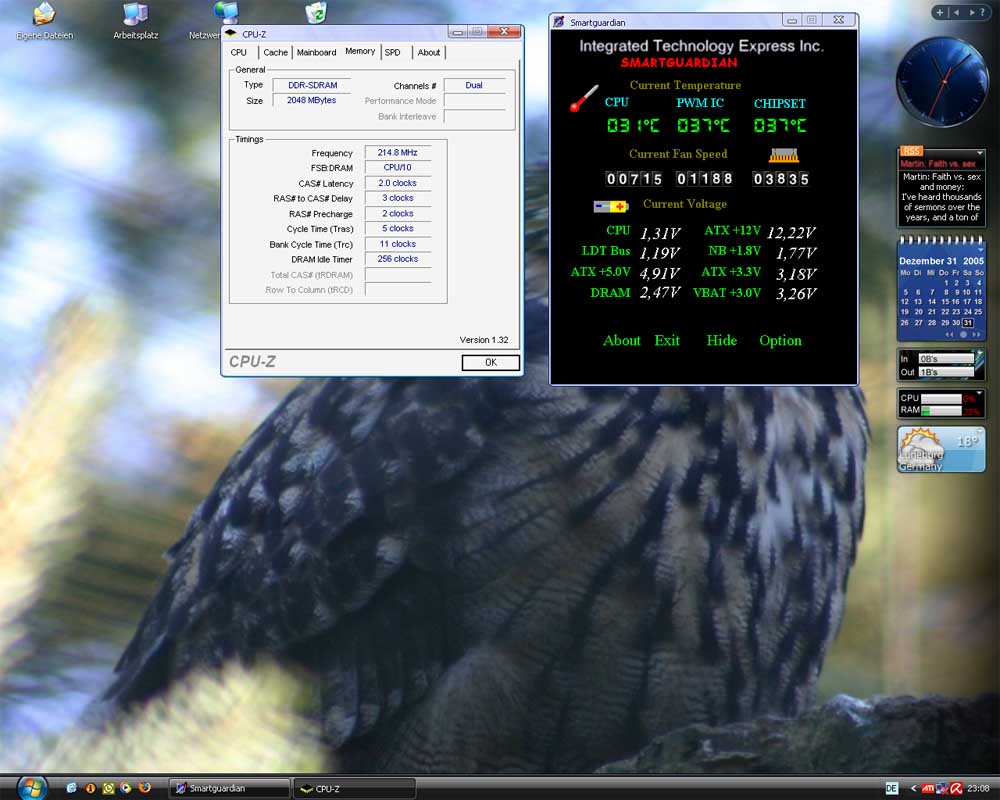Click the fan speed counter 01188
1000x800 pixels.
click(x=705, y=179)
